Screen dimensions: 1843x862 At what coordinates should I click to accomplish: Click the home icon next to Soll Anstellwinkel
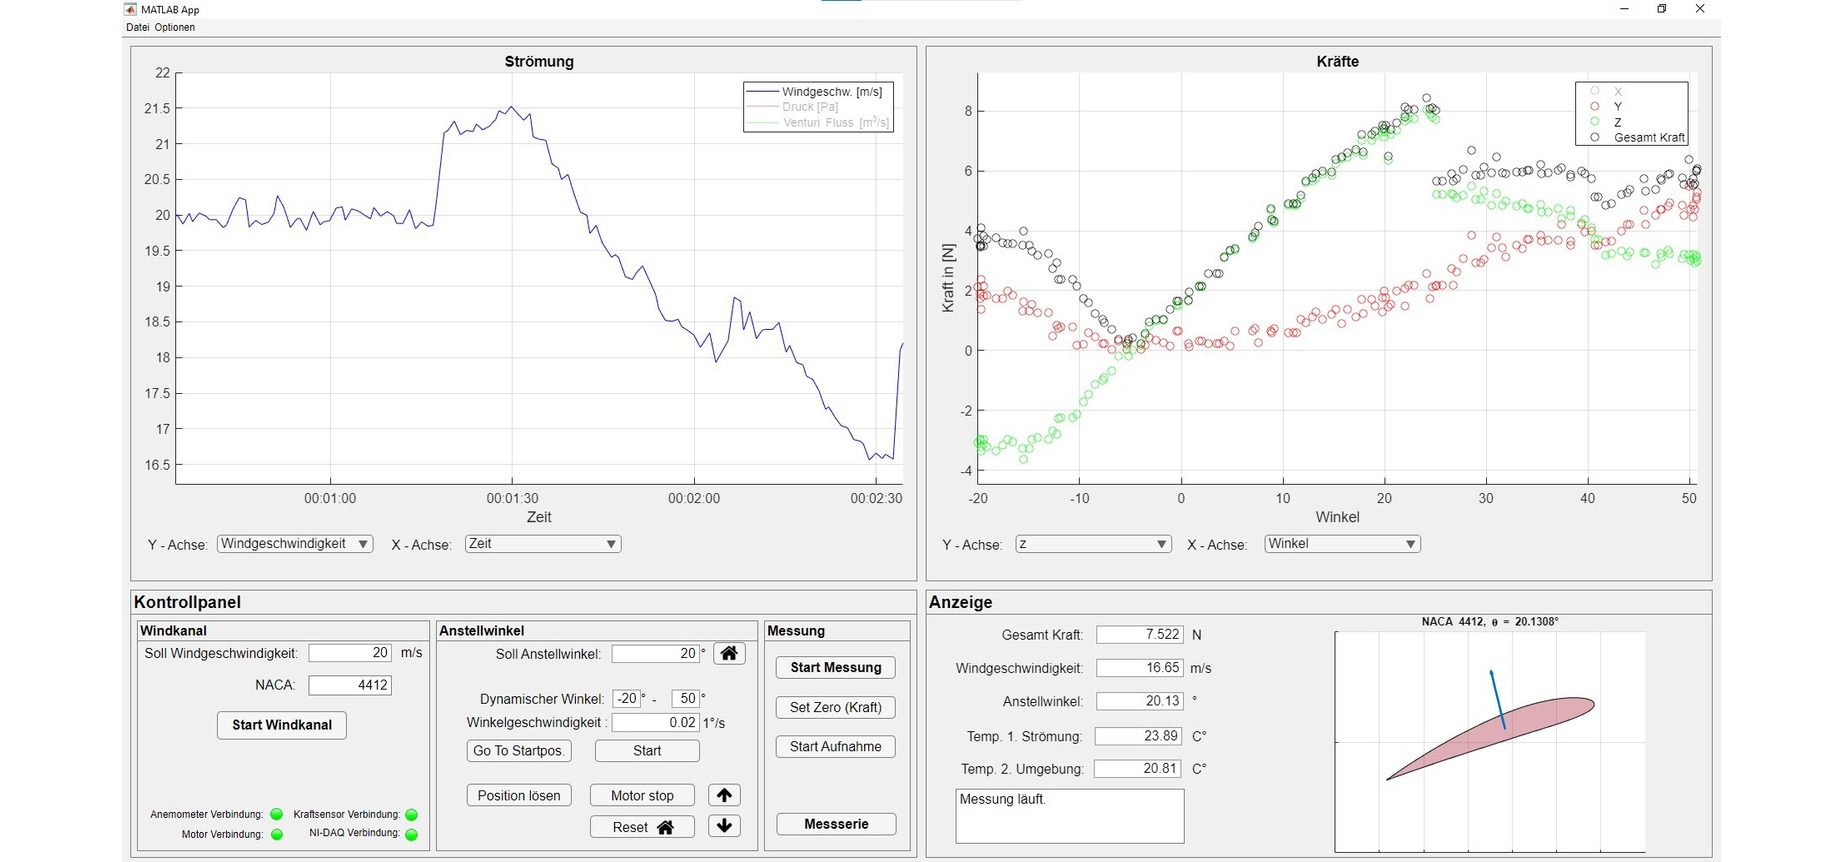[x=729, y=653]
